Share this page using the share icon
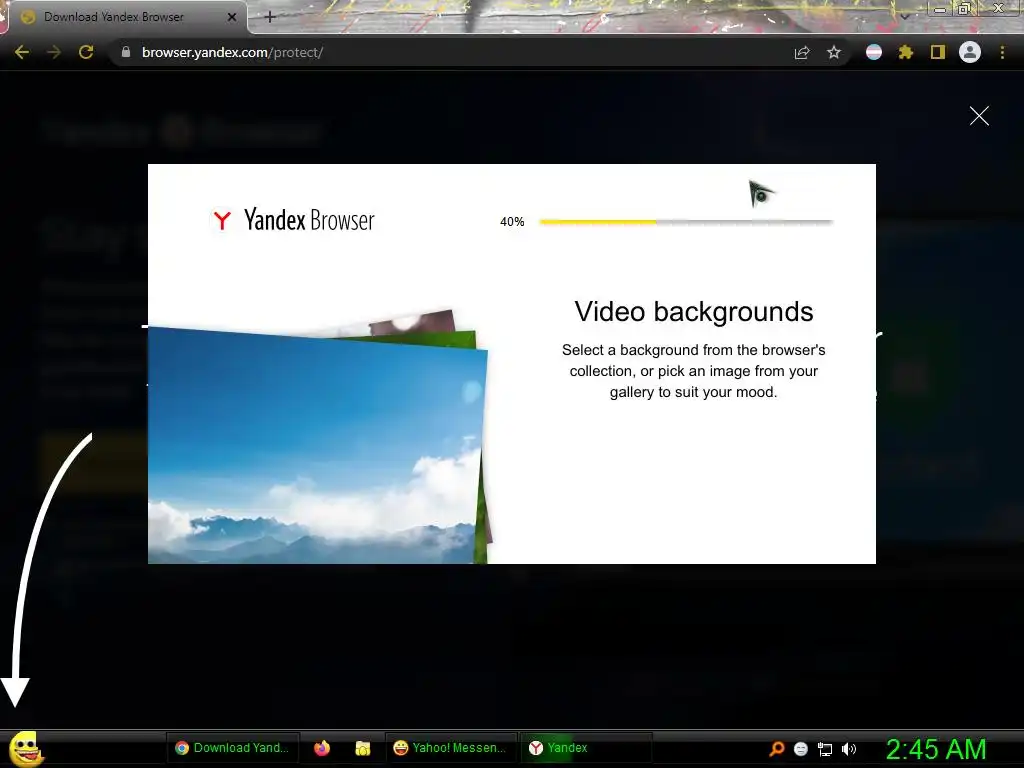 pyautogui.click(x=802, y=52)
